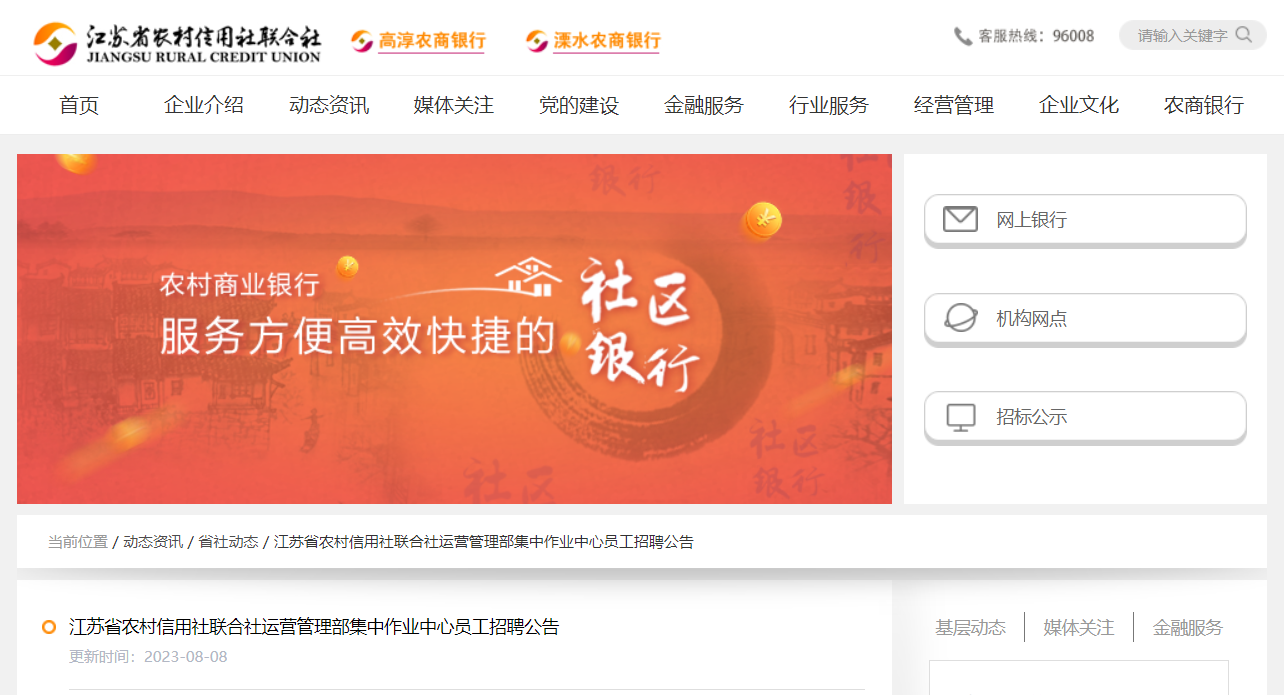Switch to the 基层动态 tab
Screen dimensions: 1284x695
pos(970,627)
